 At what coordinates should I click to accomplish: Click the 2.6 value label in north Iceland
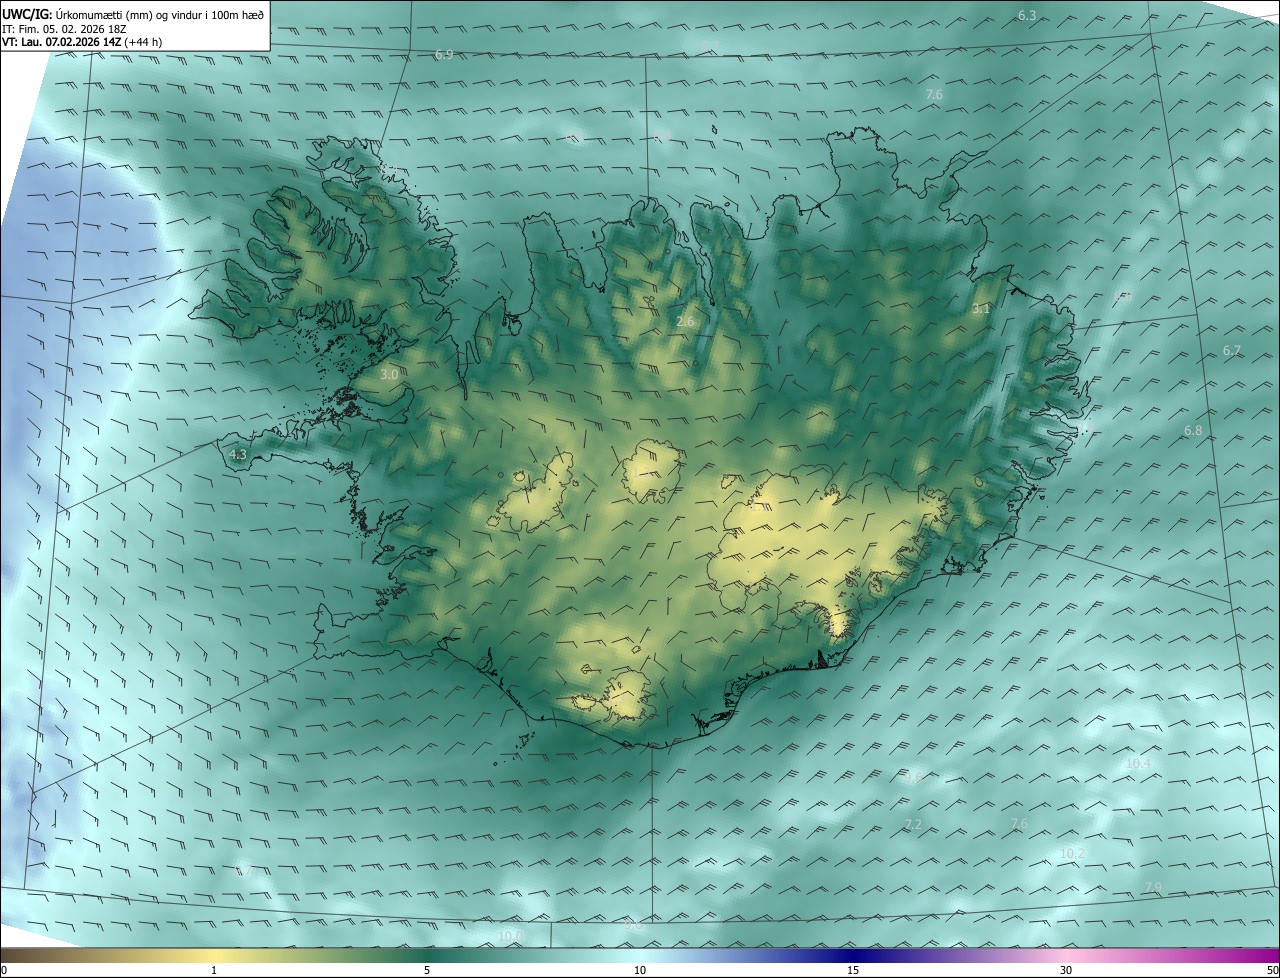[685, 322]
